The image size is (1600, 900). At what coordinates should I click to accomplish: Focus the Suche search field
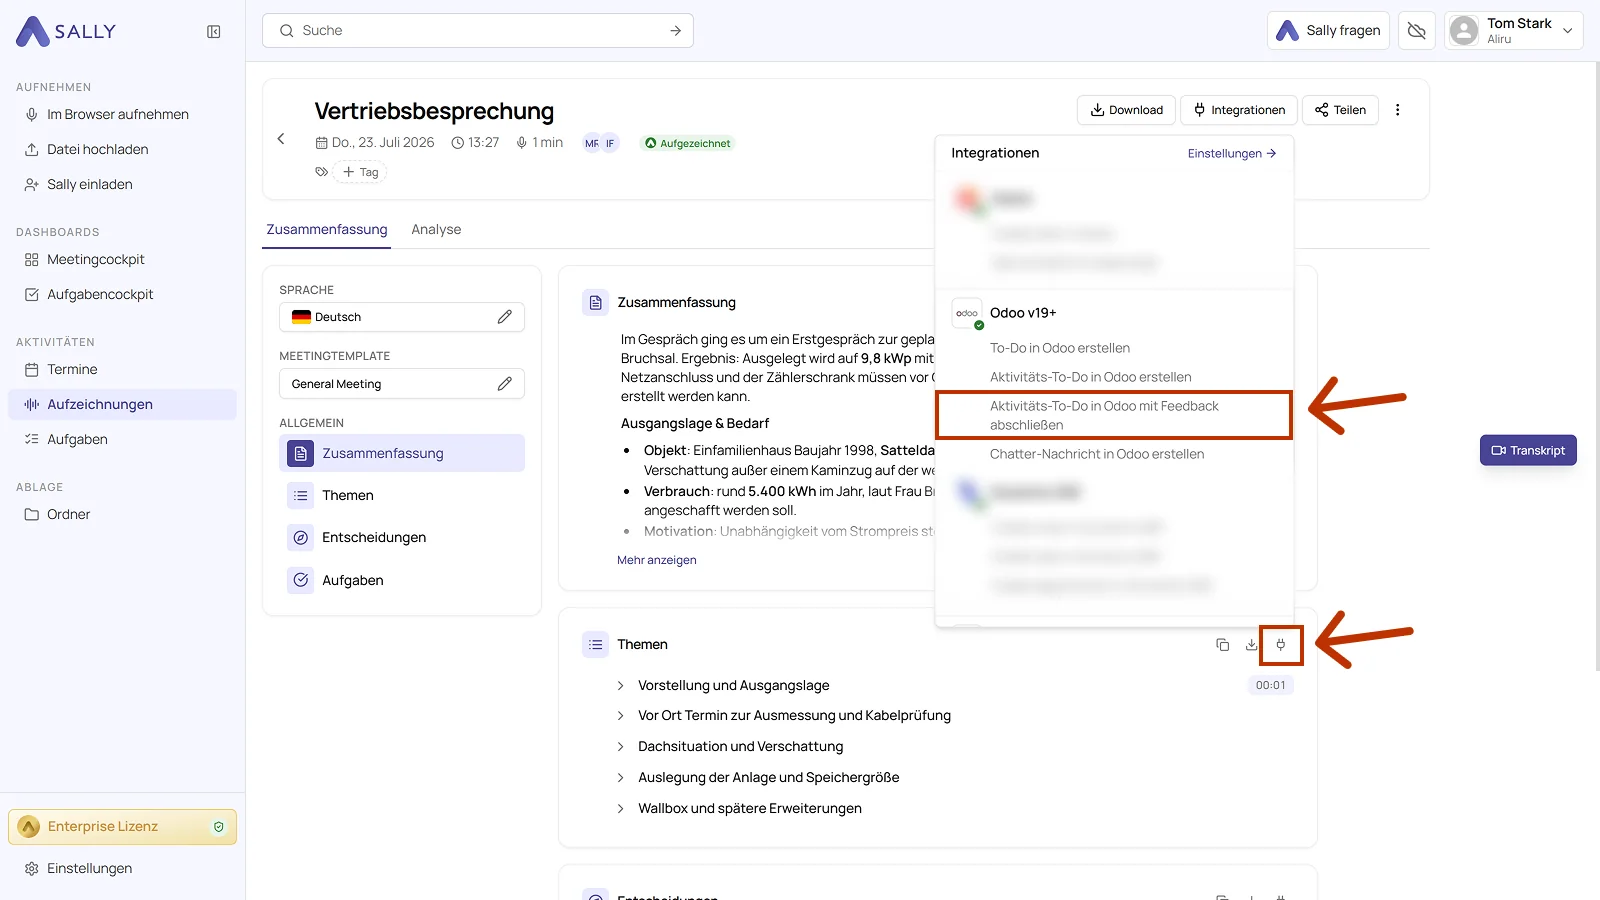478,31
